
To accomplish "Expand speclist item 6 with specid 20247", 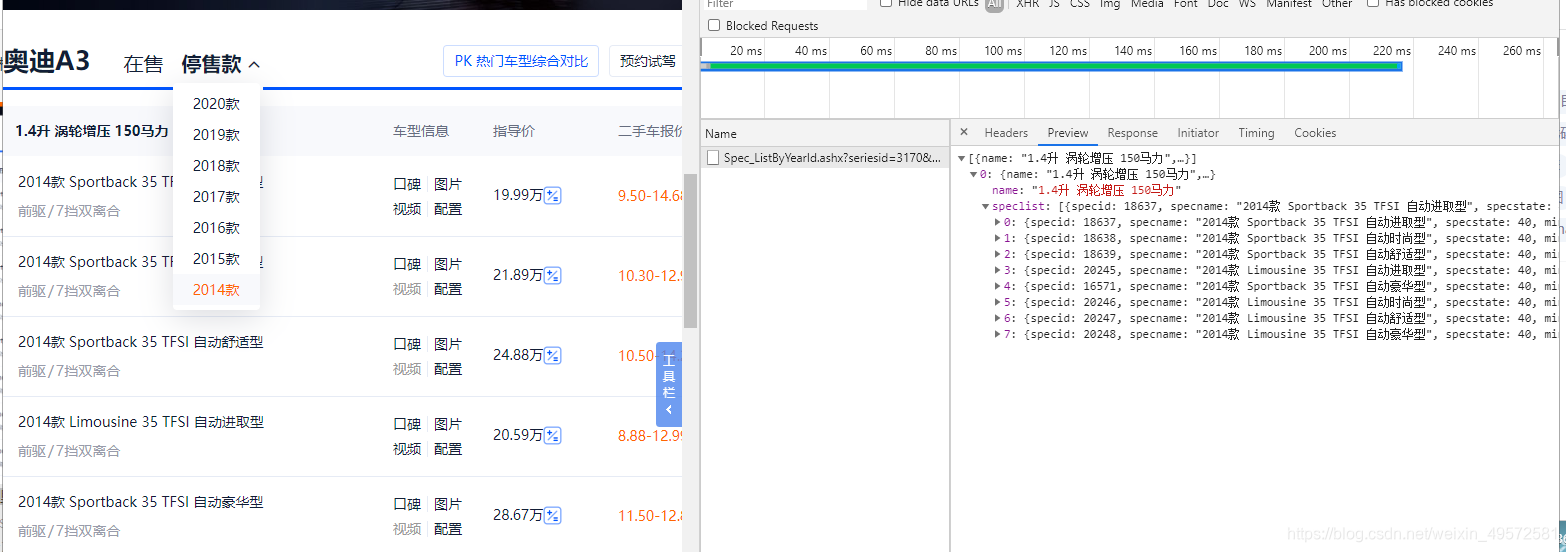I will pos(998,318).
